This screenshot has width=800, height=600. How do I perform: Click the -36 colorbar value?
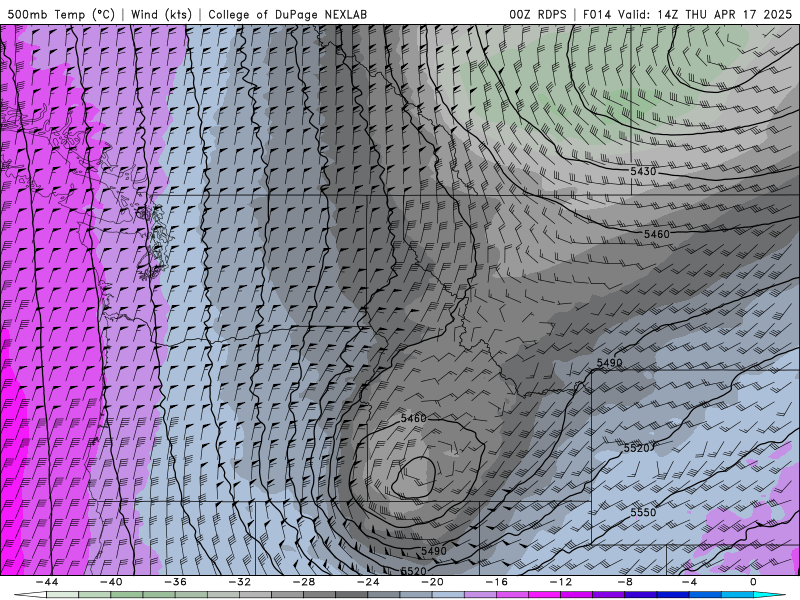tap(175, 582)
